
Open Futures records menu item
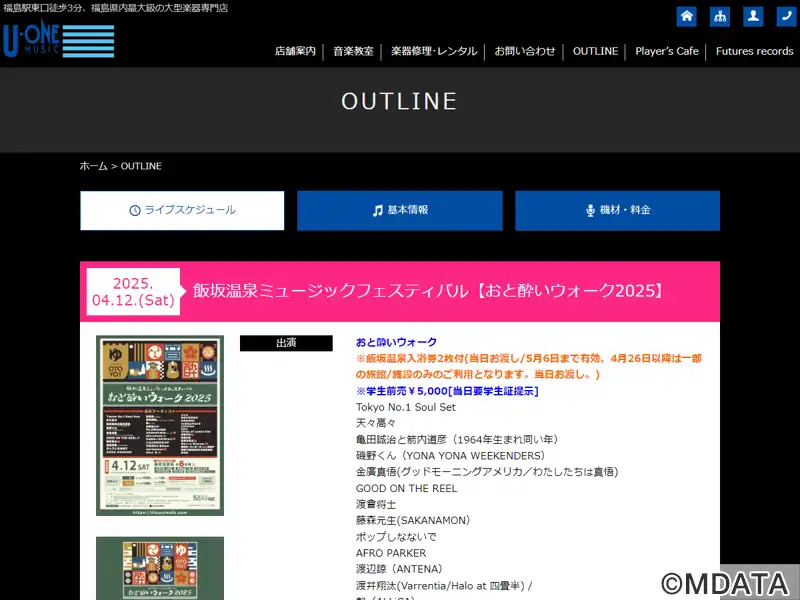[x=755, y=51]
